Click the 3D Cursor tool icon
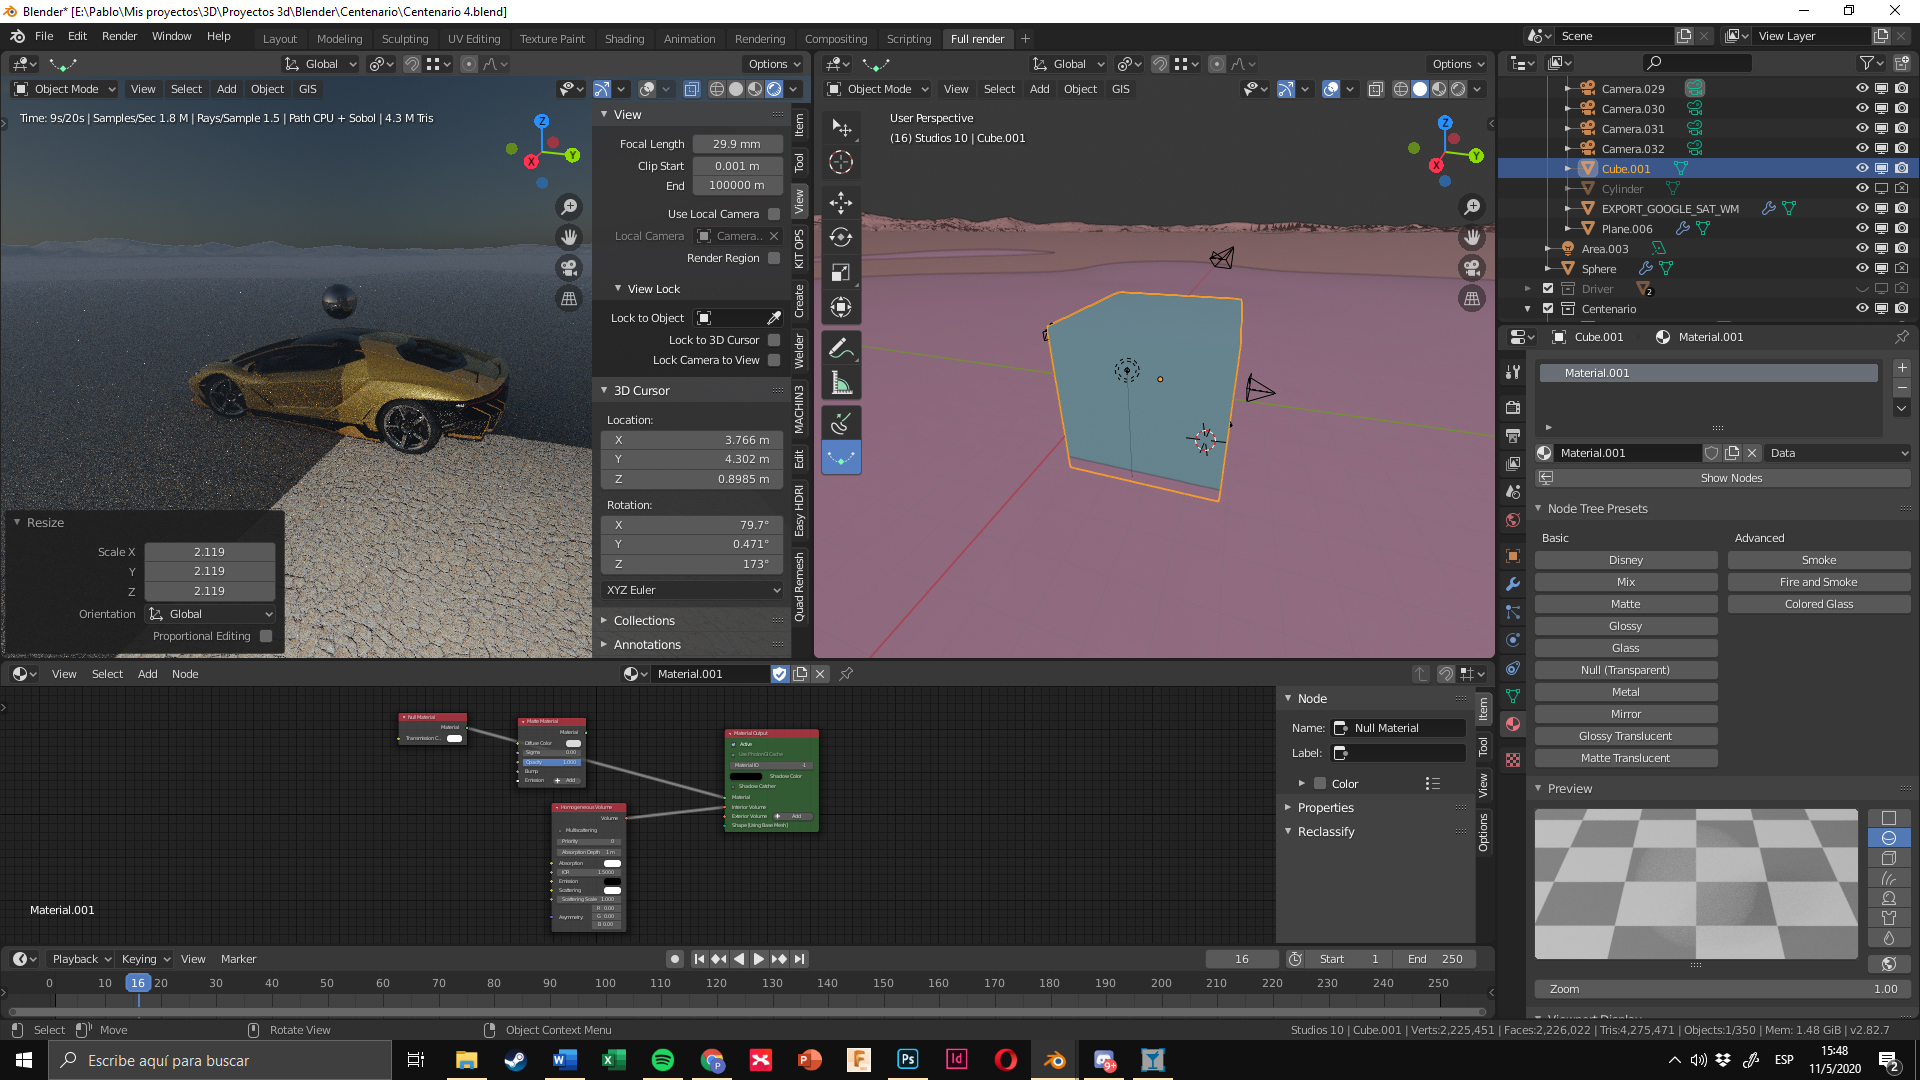The image size is (1920, 1080). coord(841,163)
